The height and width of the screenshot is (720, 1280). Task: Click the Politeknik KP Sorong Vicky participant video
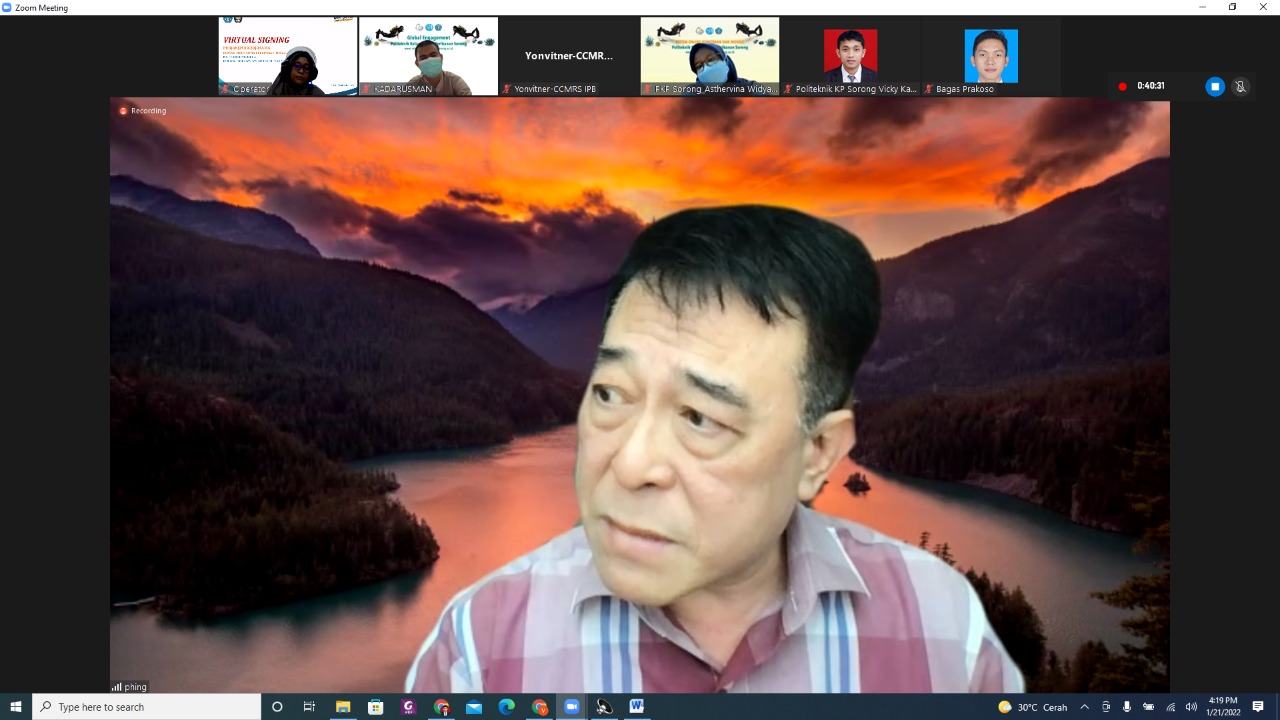coord(850,56)
